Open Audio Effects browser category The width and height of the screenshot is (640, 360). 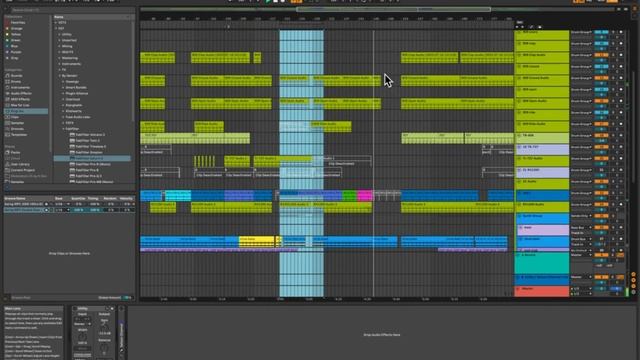coord(21,93)
